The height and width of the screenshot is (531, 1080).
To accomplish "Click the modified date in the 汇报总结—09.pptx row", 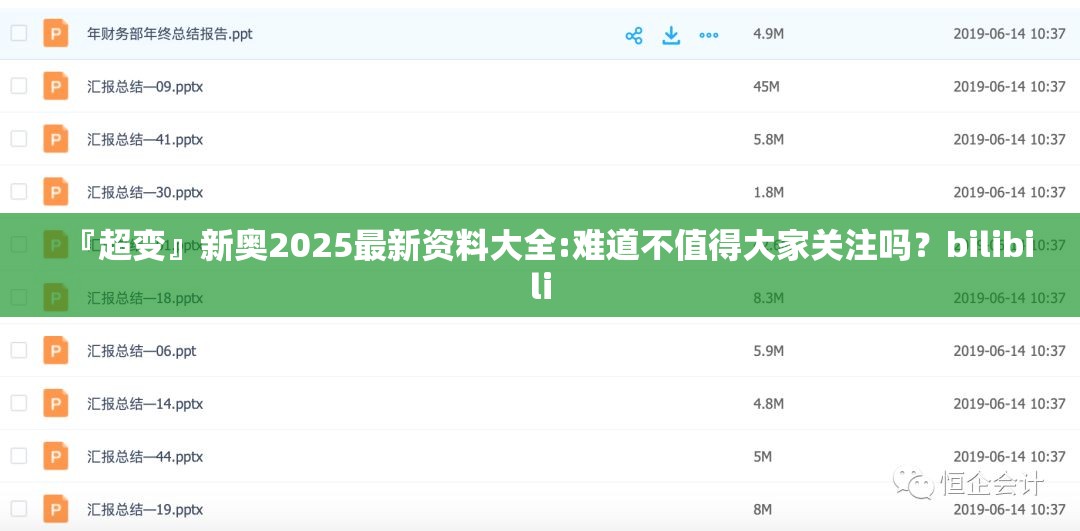I will (1009, 87).
